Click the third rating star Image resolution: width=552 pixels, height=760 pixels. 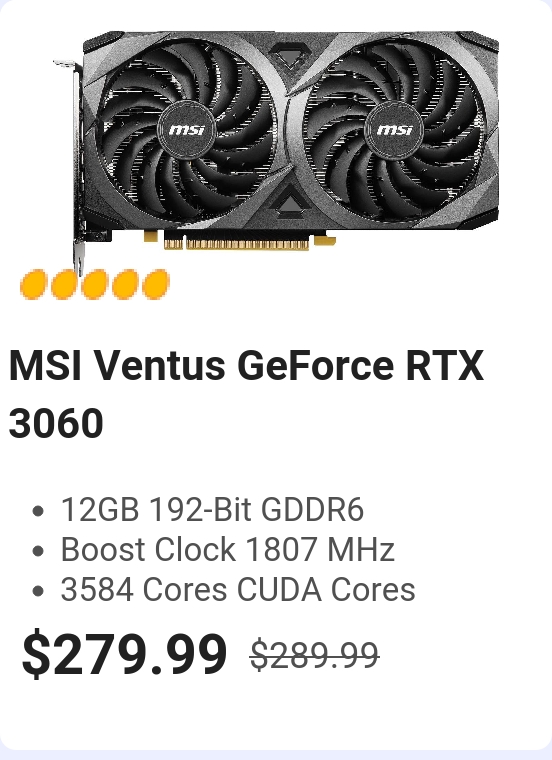click(x=95, y=284)
